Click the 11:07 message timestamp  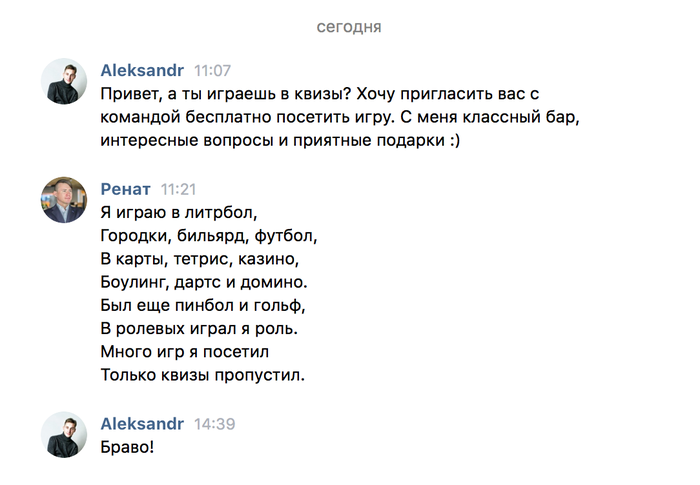tap(212, 71)
